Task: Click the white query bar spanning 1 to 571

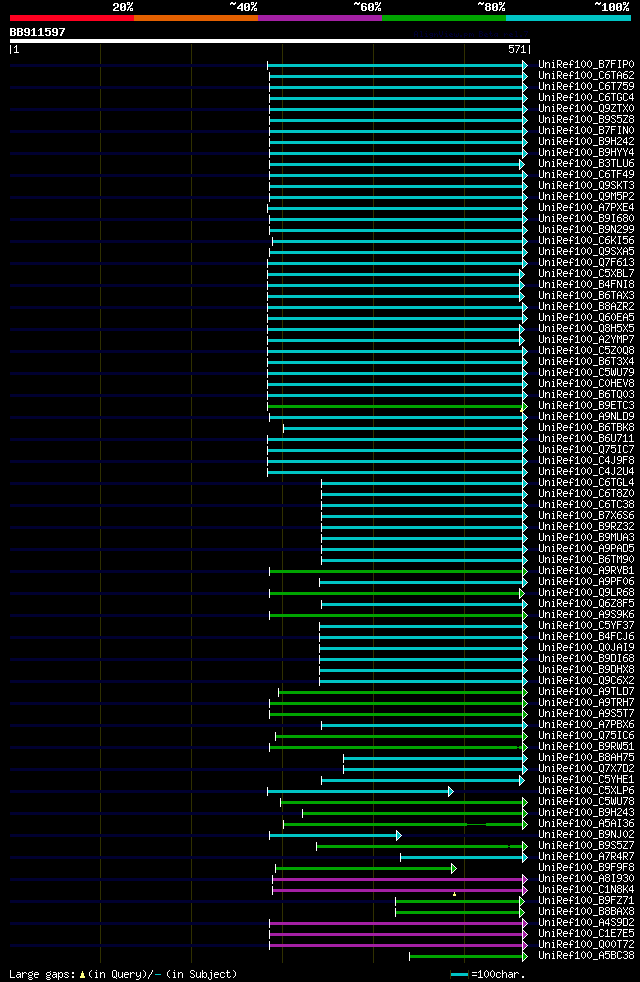Action: click(270, 41)
